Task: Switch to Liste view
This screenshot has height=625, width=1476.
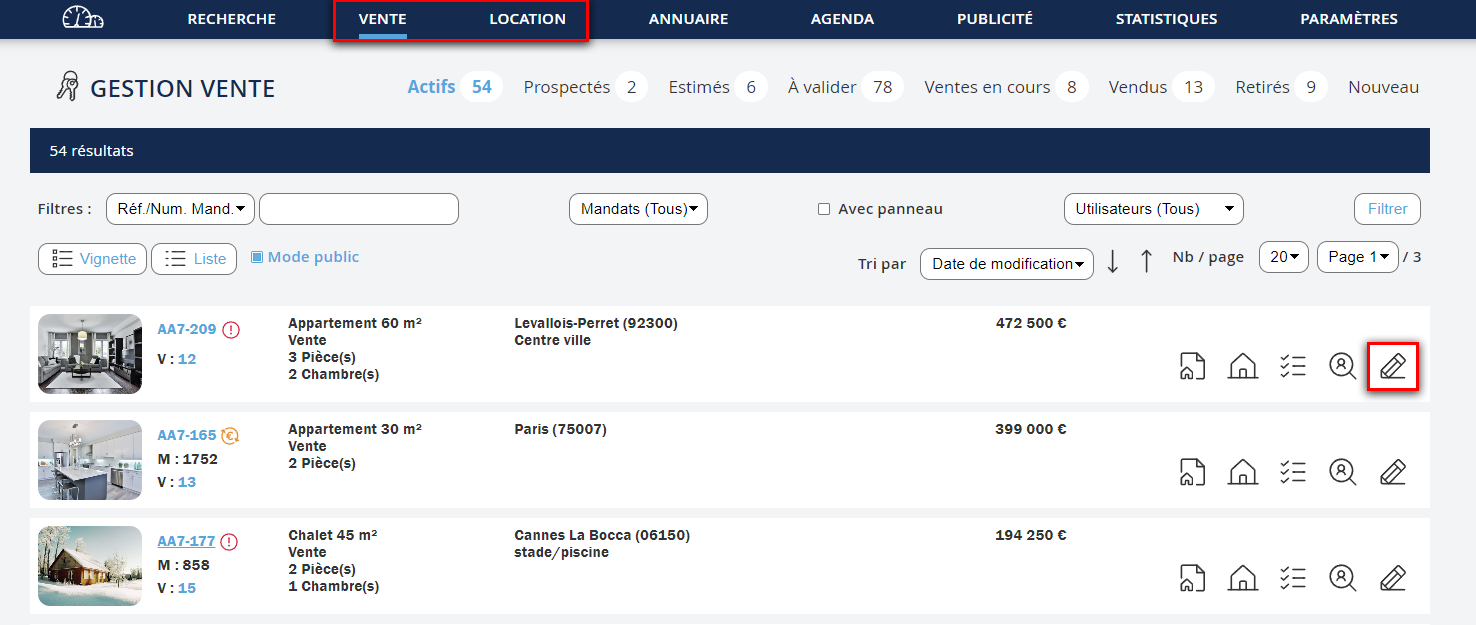Action: point(194,259)
